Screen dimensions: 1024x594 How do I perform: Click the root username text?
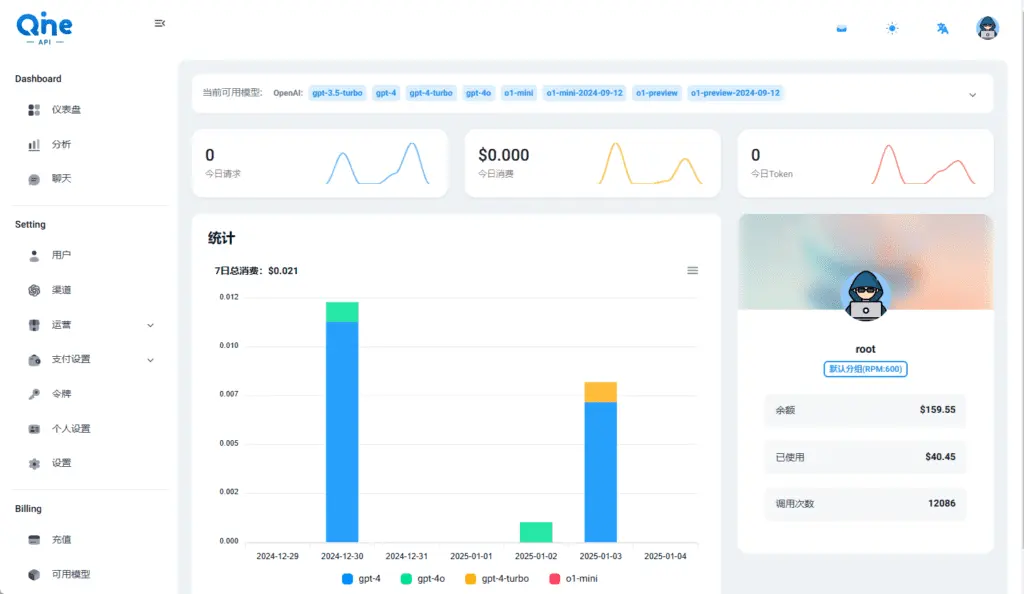tap(865, 349)
